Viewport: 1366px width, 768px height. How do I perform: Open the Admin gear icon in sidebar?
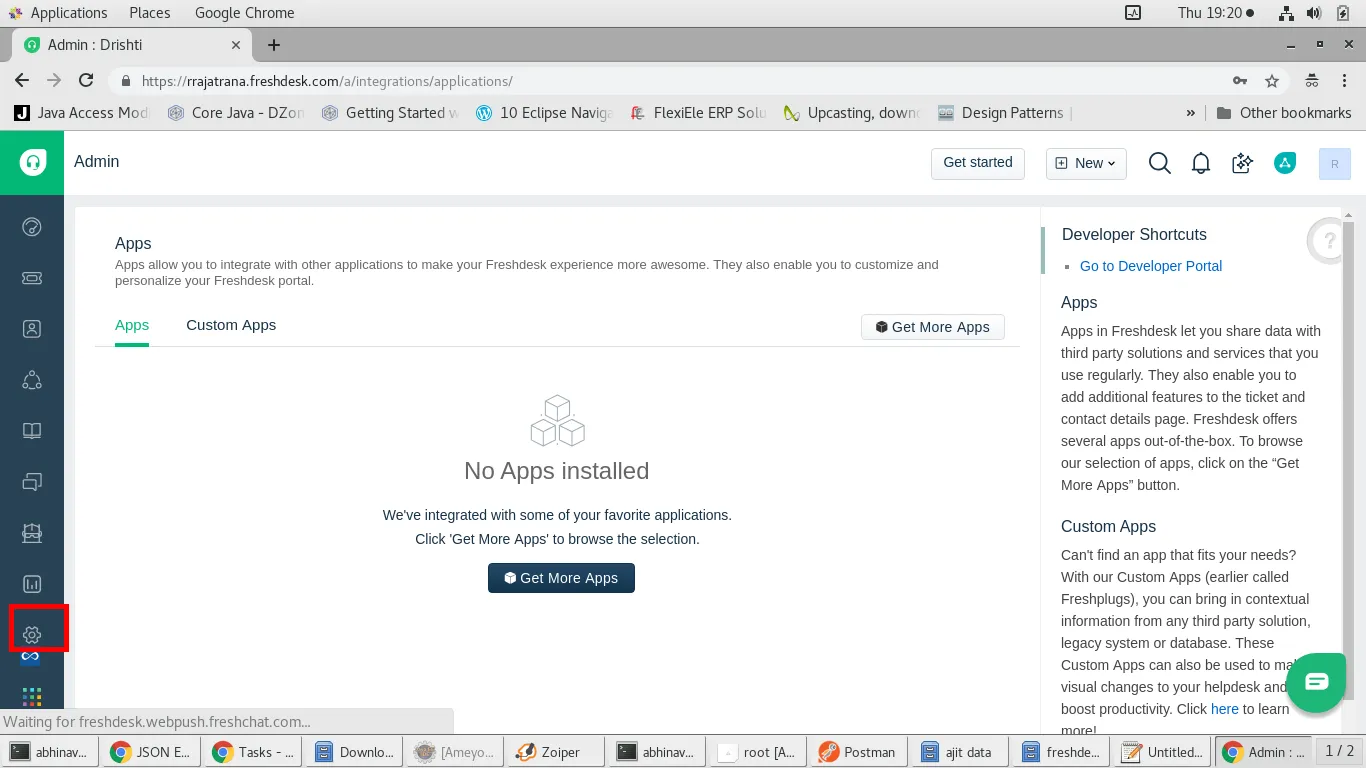[32, 635]
